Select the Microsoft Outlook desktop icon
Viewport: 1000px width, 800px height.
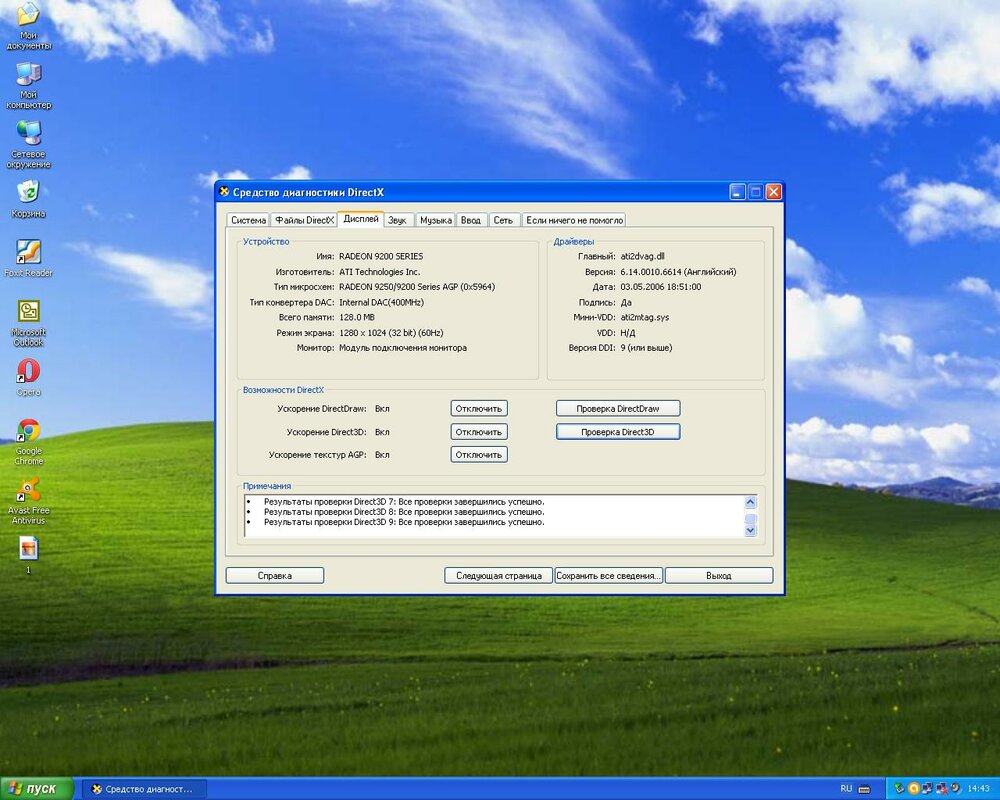click(28, 323)
